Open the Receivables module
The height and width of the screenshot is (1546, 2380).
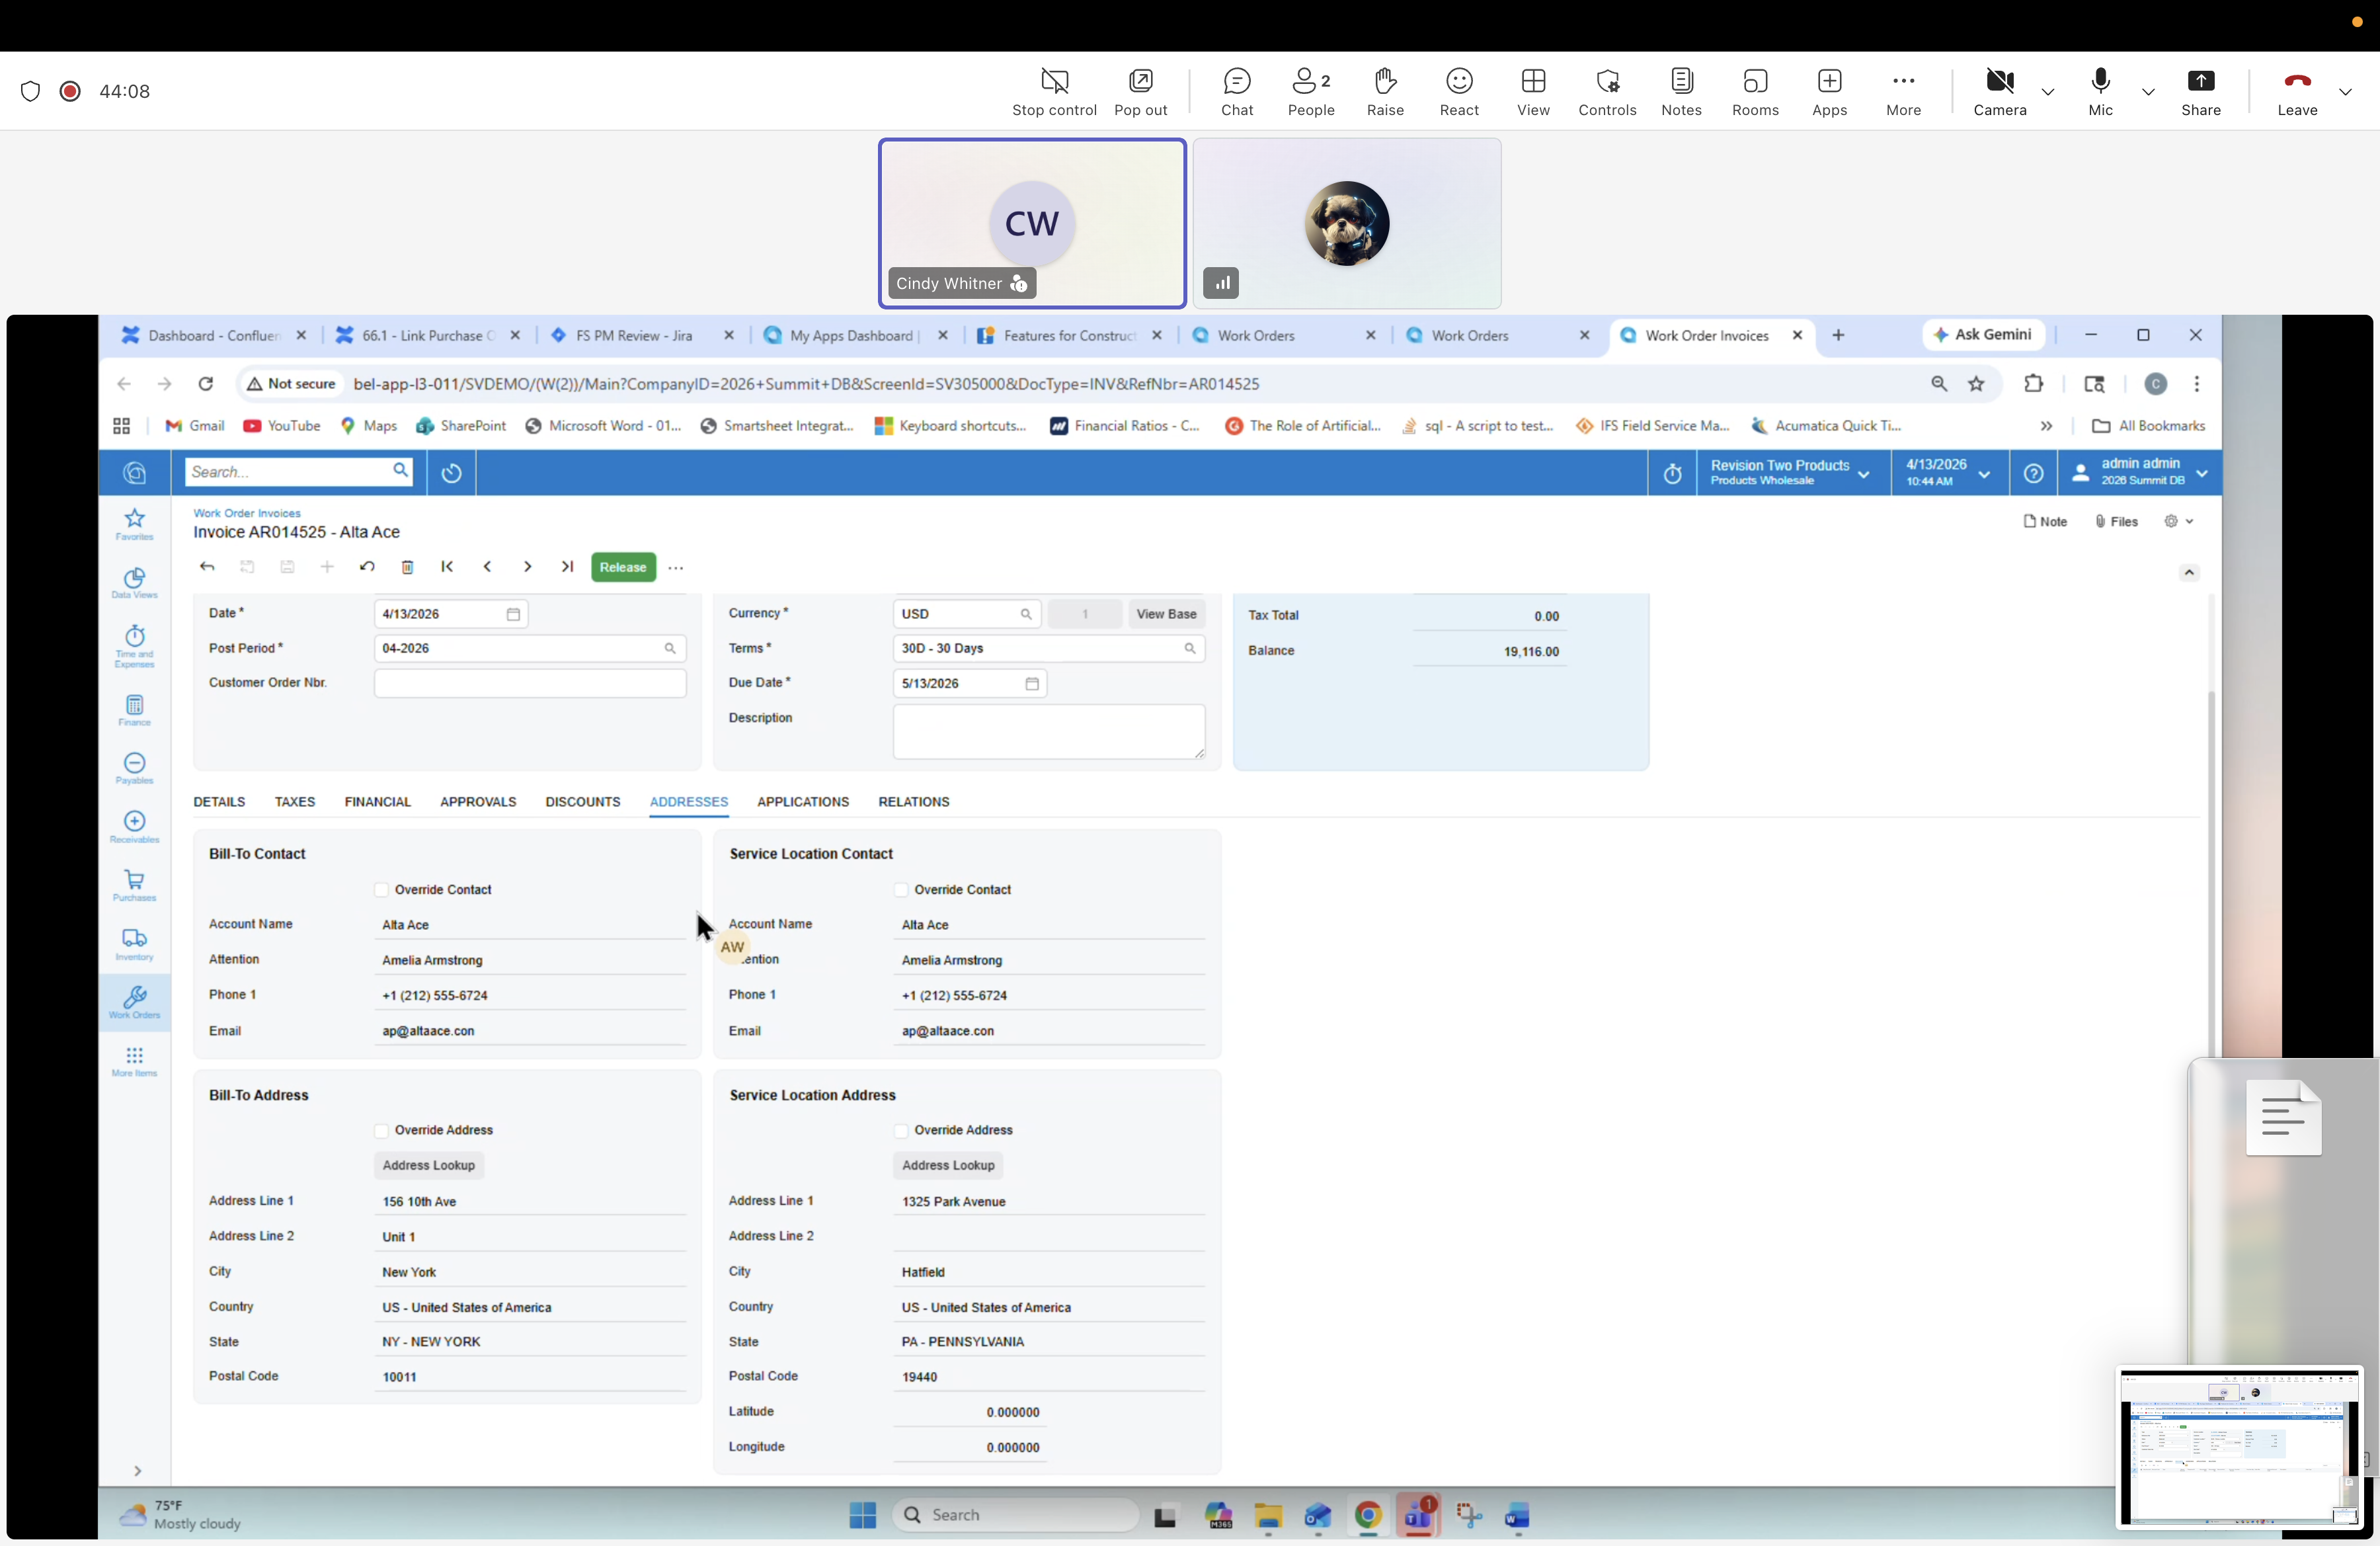(x=134, y=826)
